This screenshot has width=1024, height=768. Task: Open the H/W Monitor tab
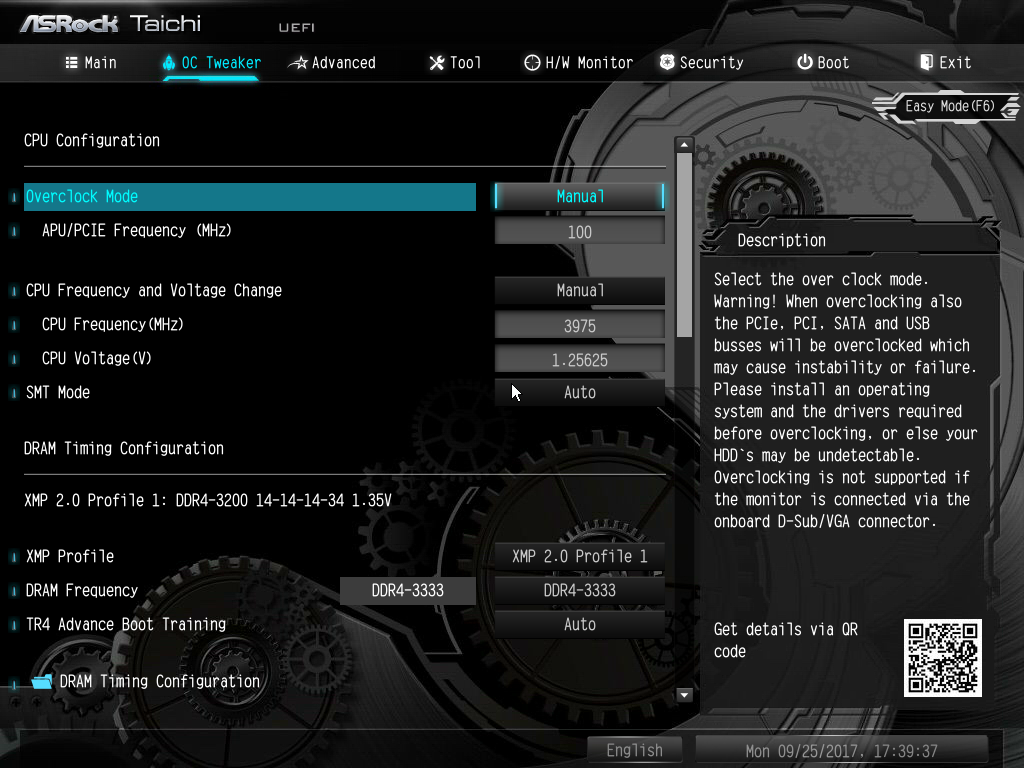pos(579,63)
